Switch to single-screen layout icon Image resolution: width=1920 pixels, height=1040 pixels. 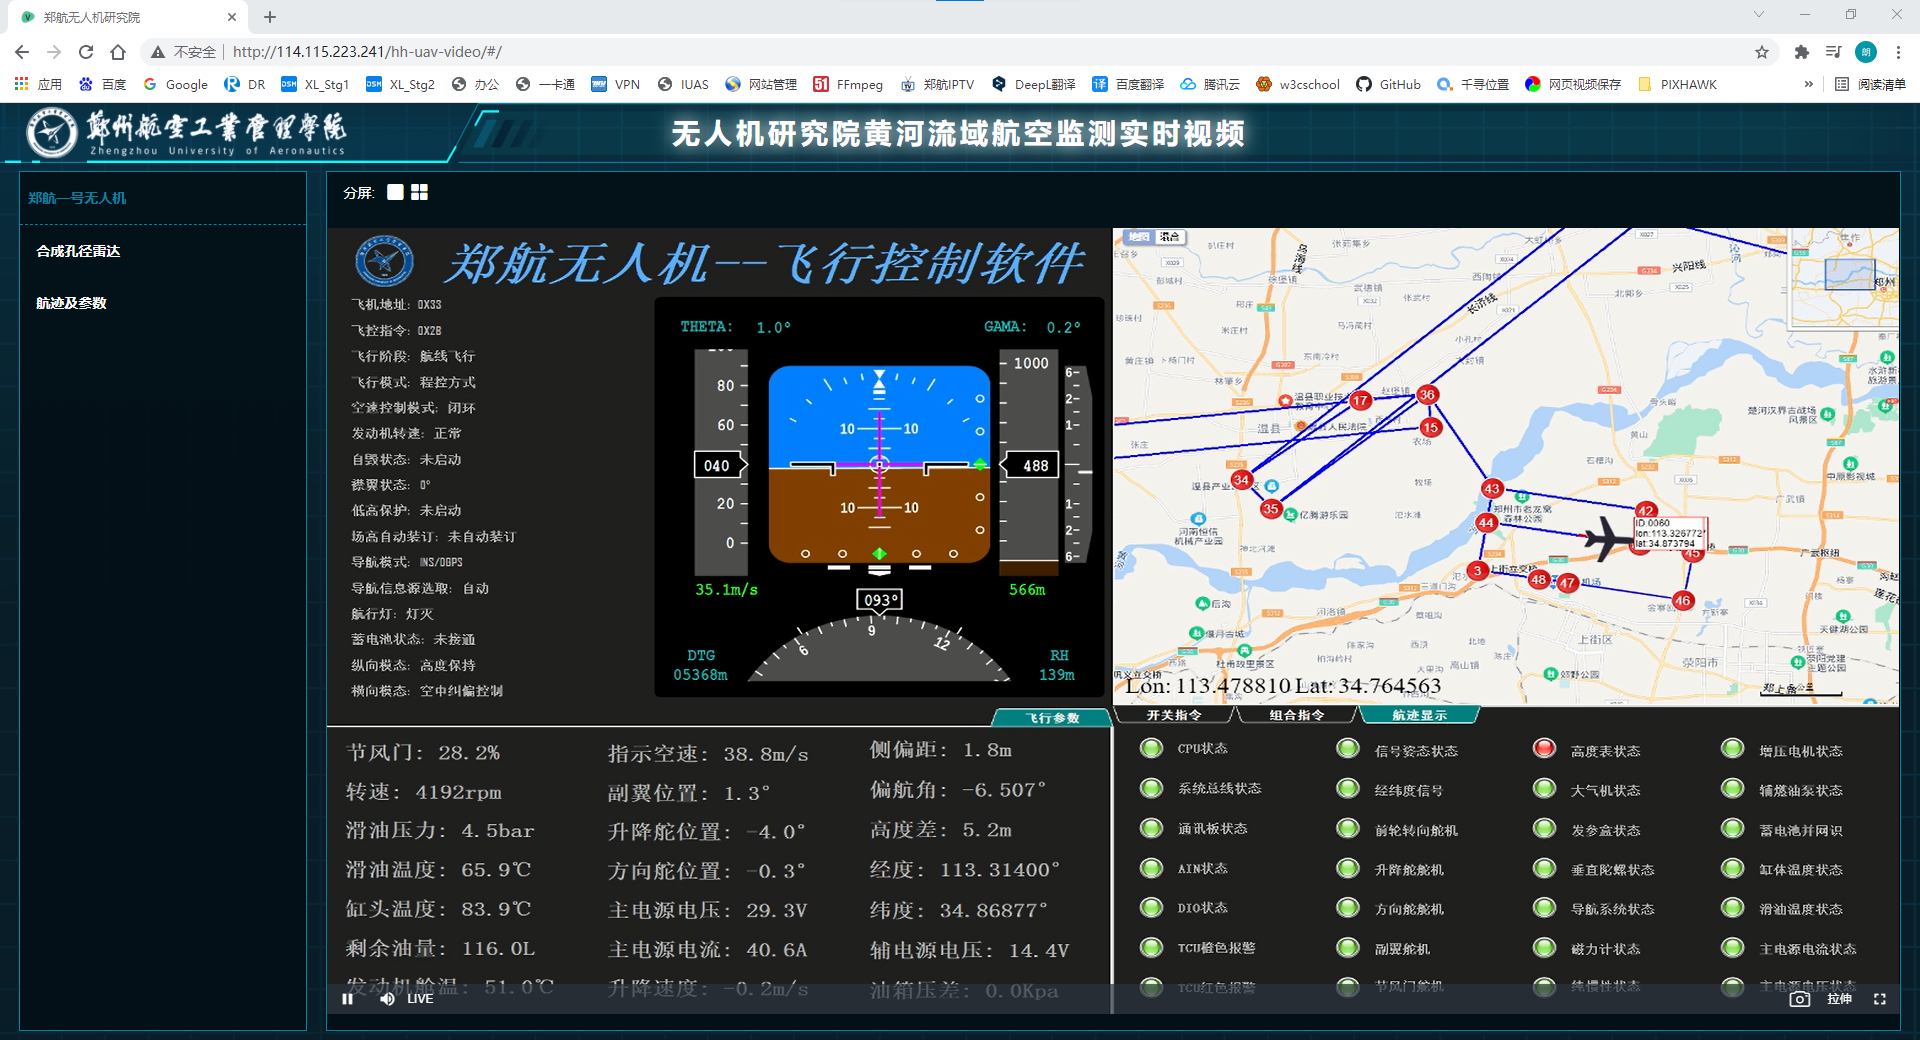coord(395,192)
